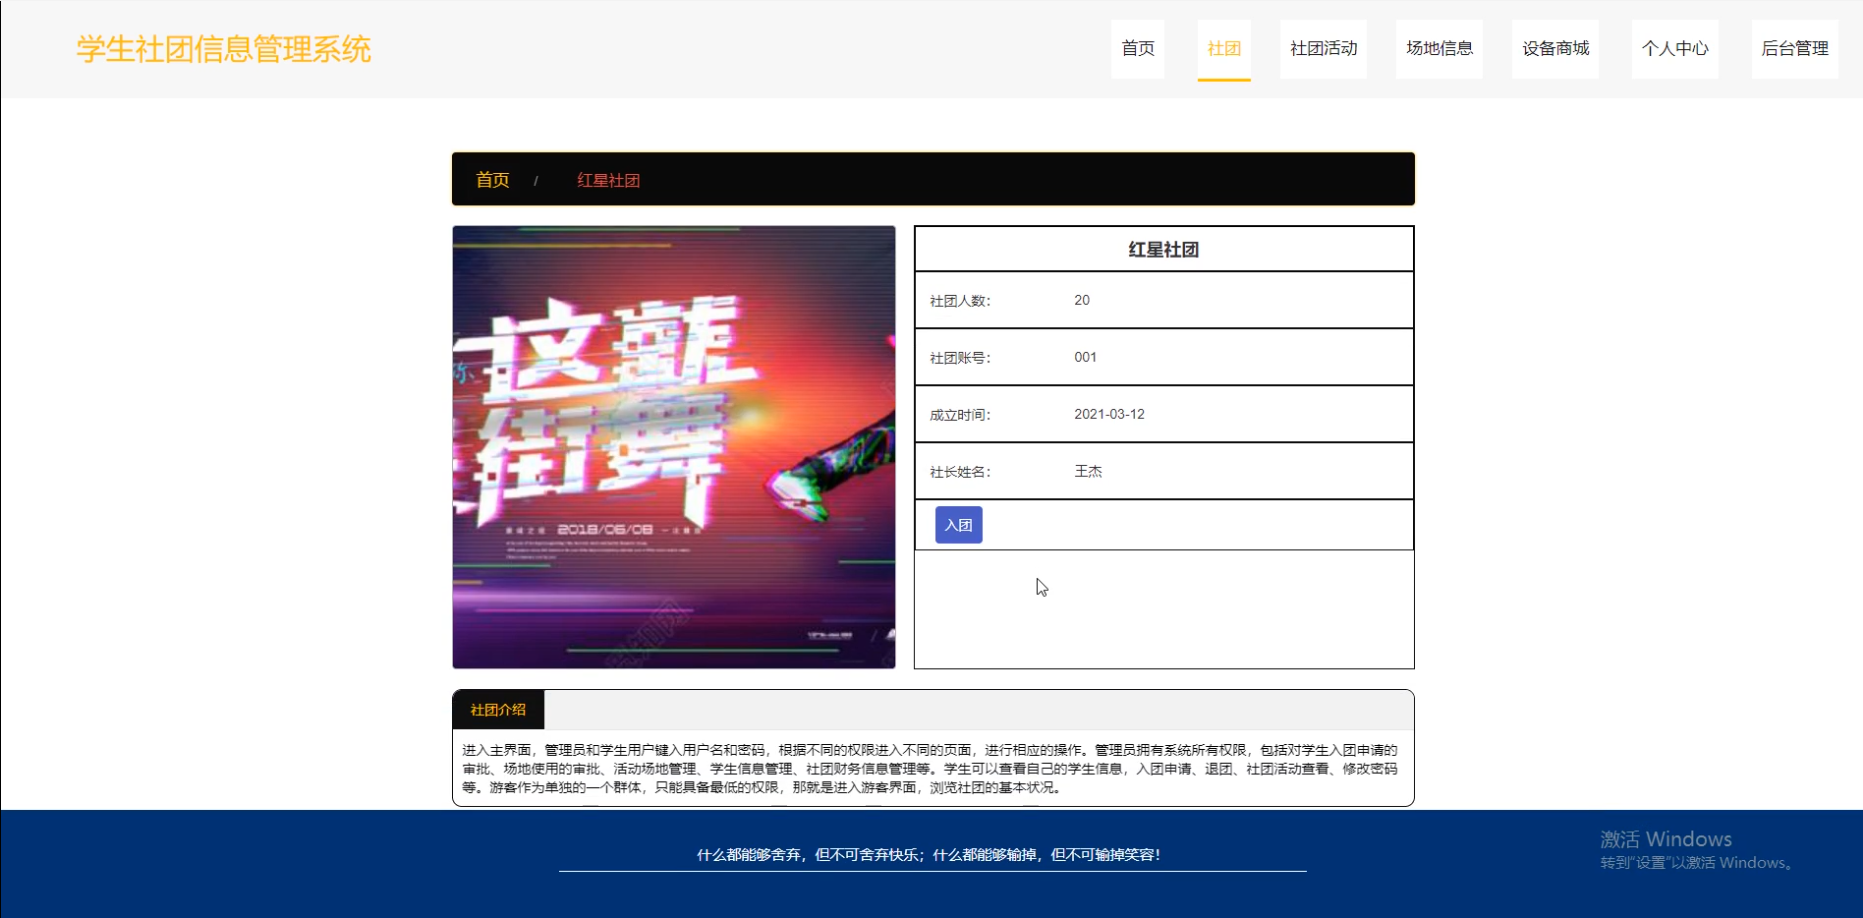Image resolution: width=1863 pixels, height=918 pixels.
Task: Open the 设备商城 menu item
Action: point(1555,49)
